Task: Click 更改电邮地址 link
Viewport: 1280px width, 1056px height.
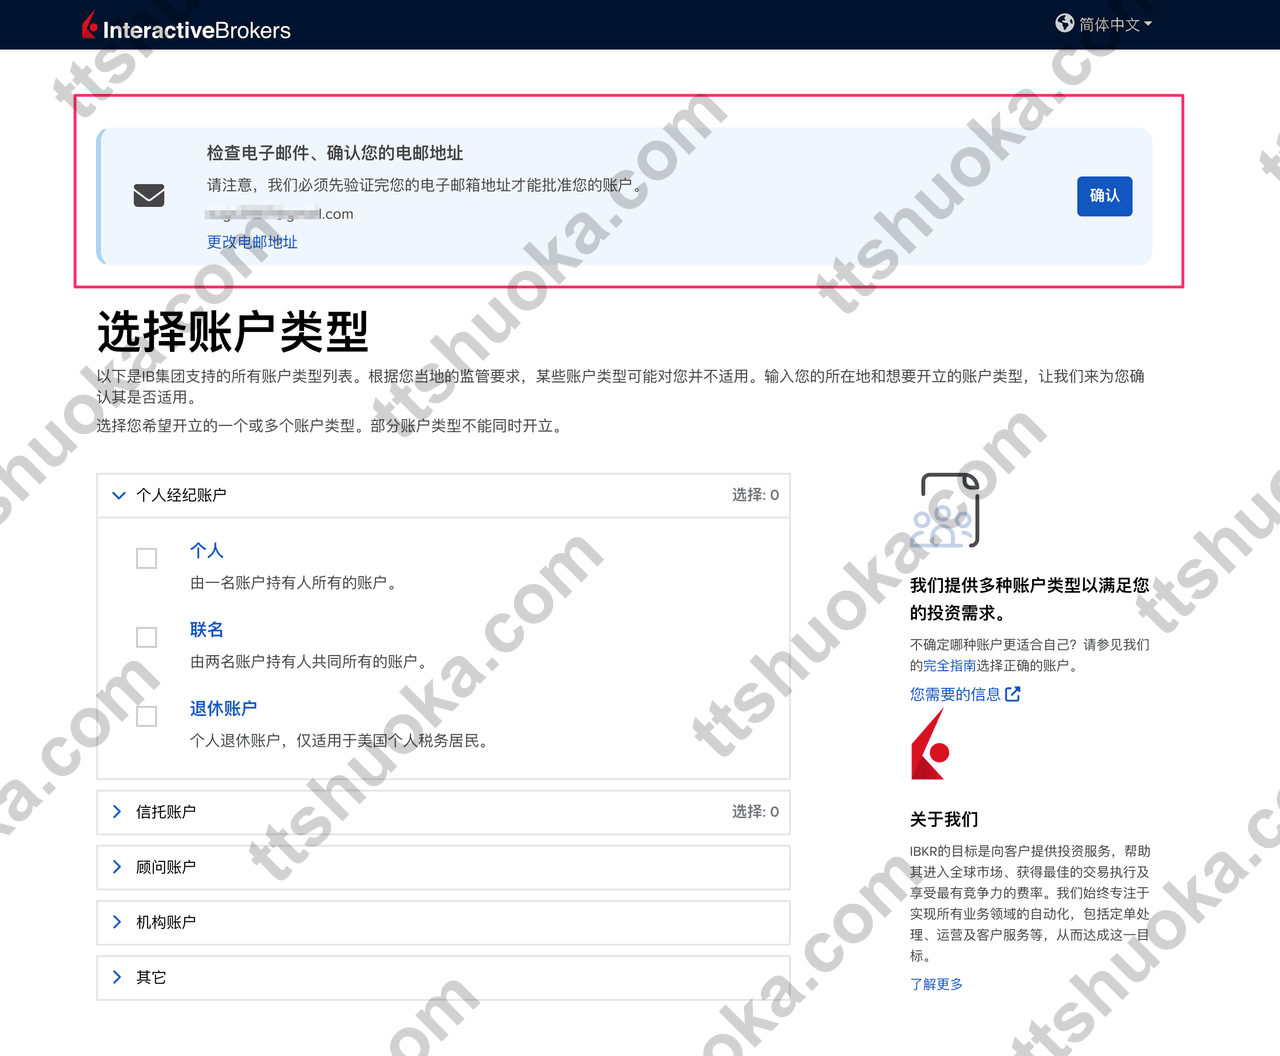Action: [x=252, y=242]
